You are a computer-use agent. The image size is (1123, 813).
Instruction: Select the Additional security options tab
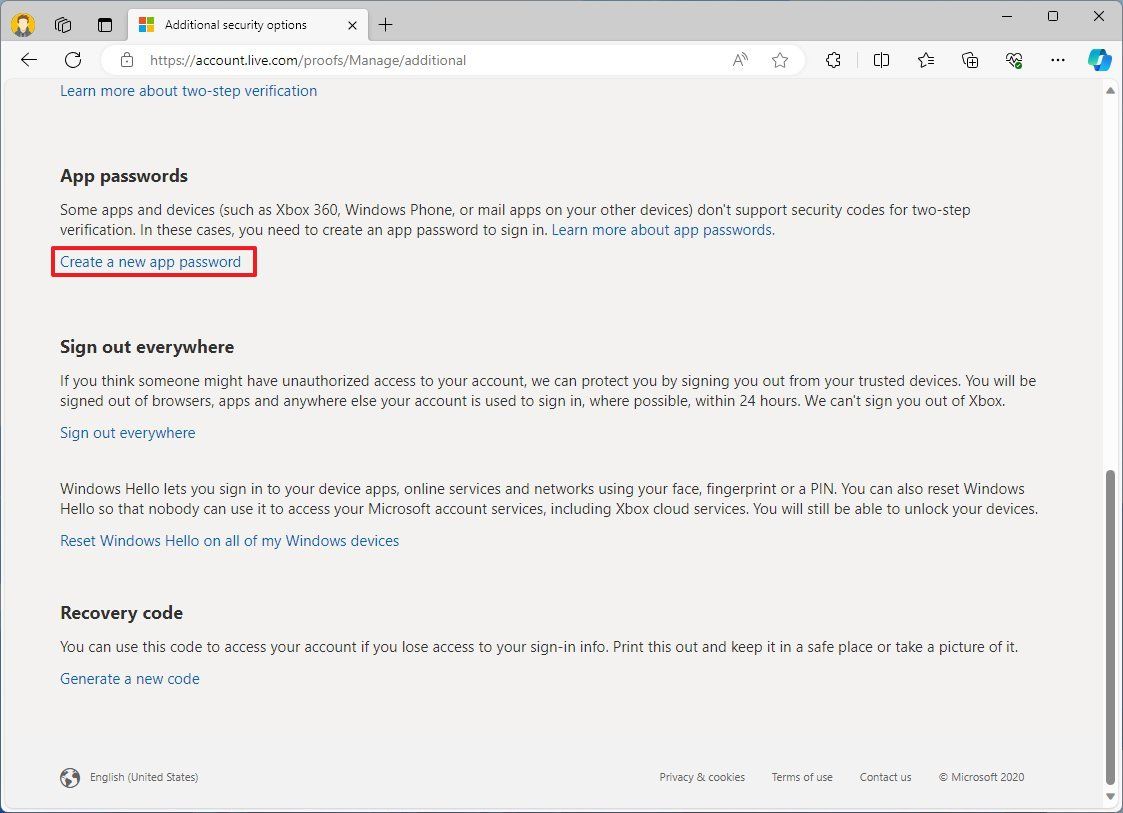[x=240, y=24]
